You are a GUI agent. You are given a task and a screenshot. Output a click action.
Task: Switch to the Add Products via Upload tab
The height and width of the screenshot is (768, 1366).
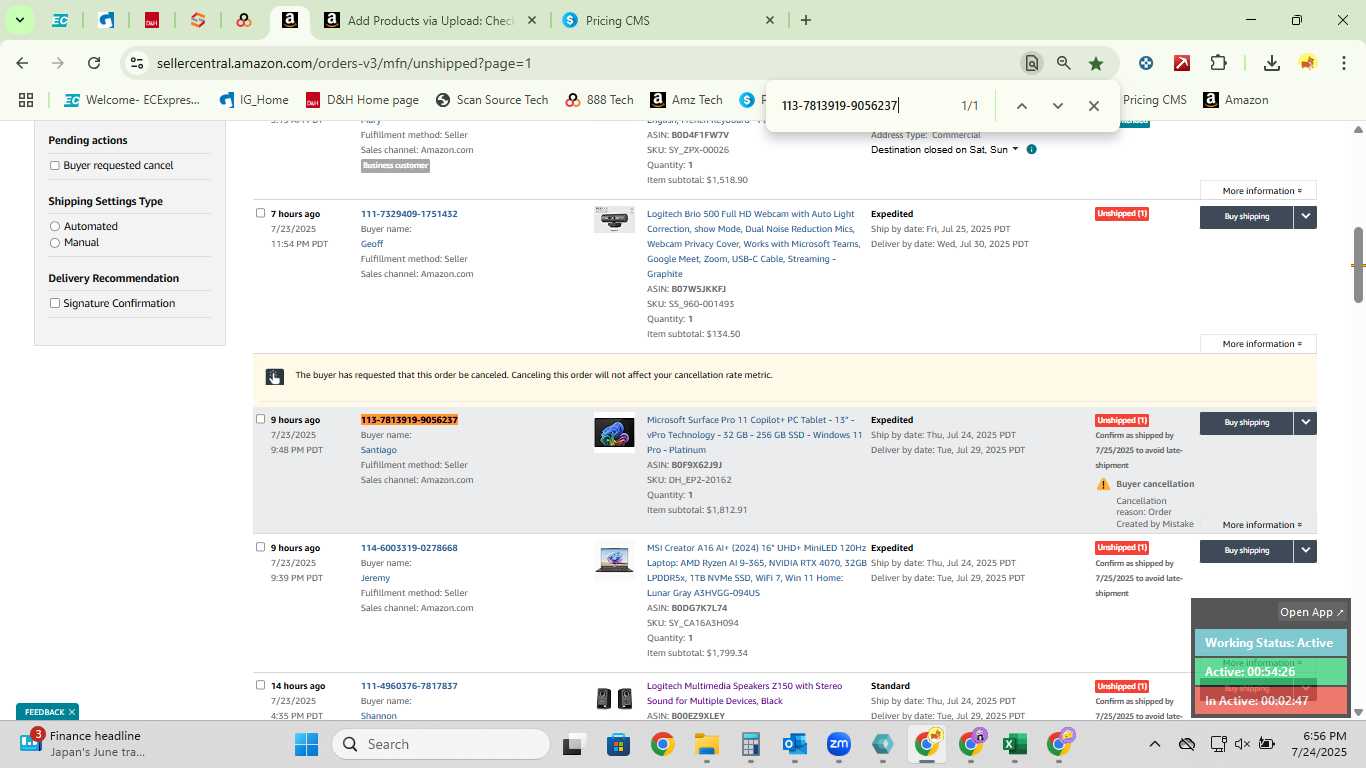click(430, 20)
